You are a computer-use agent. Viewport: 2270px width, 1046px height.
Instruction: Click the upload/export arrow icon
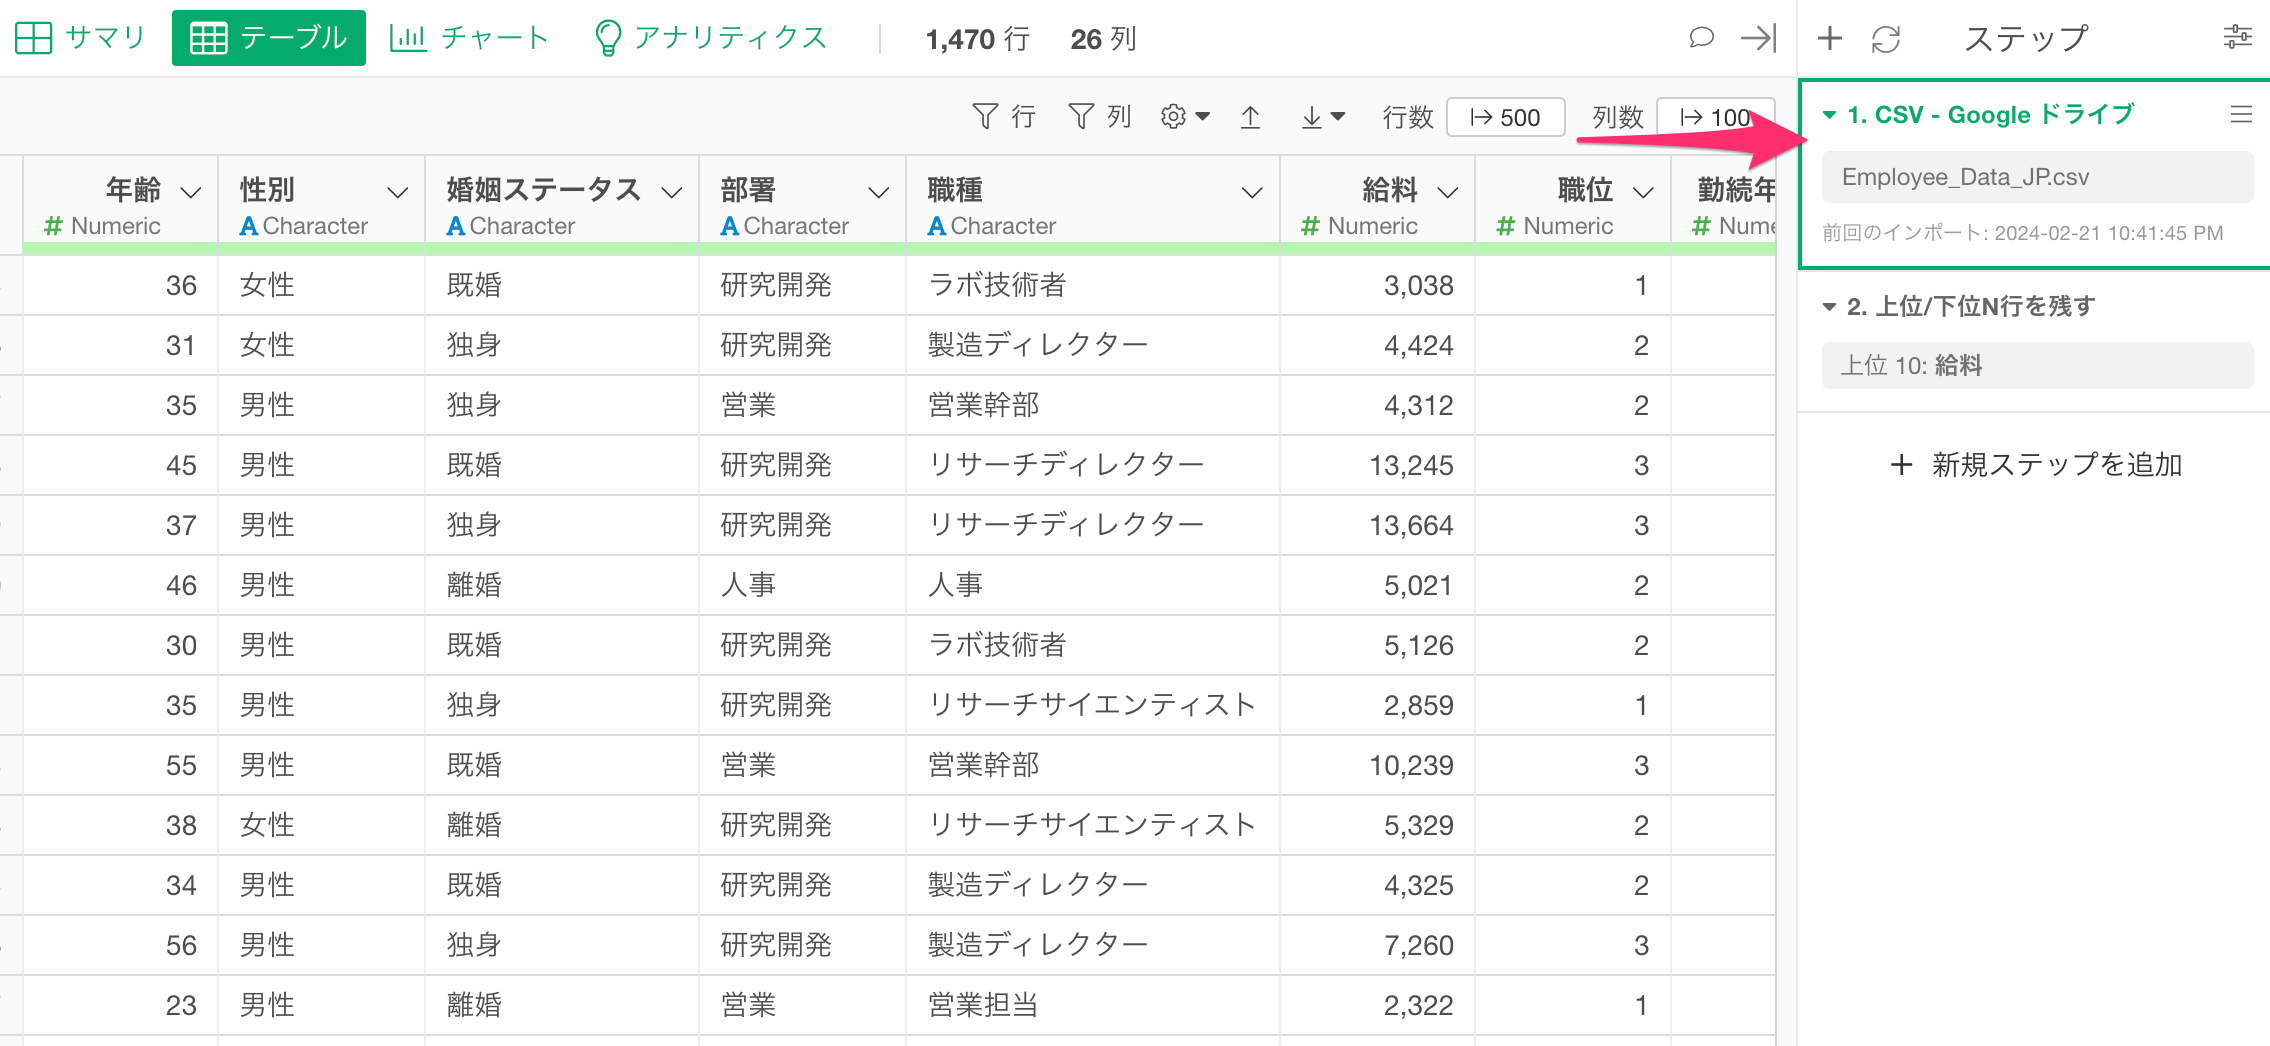click(1250, 117)
